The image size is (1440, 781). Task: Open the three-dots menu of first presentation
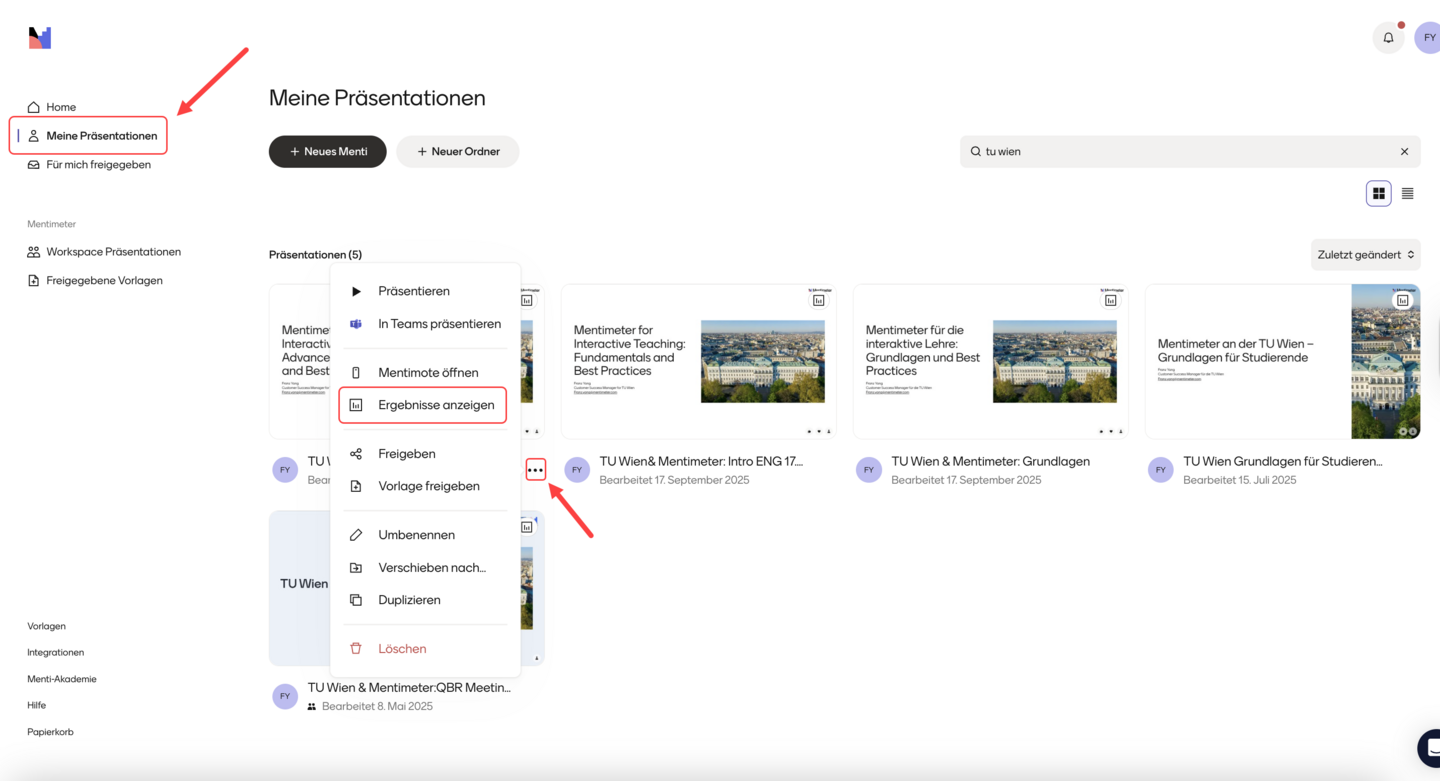pyautogui.click(x=535, y=470)
